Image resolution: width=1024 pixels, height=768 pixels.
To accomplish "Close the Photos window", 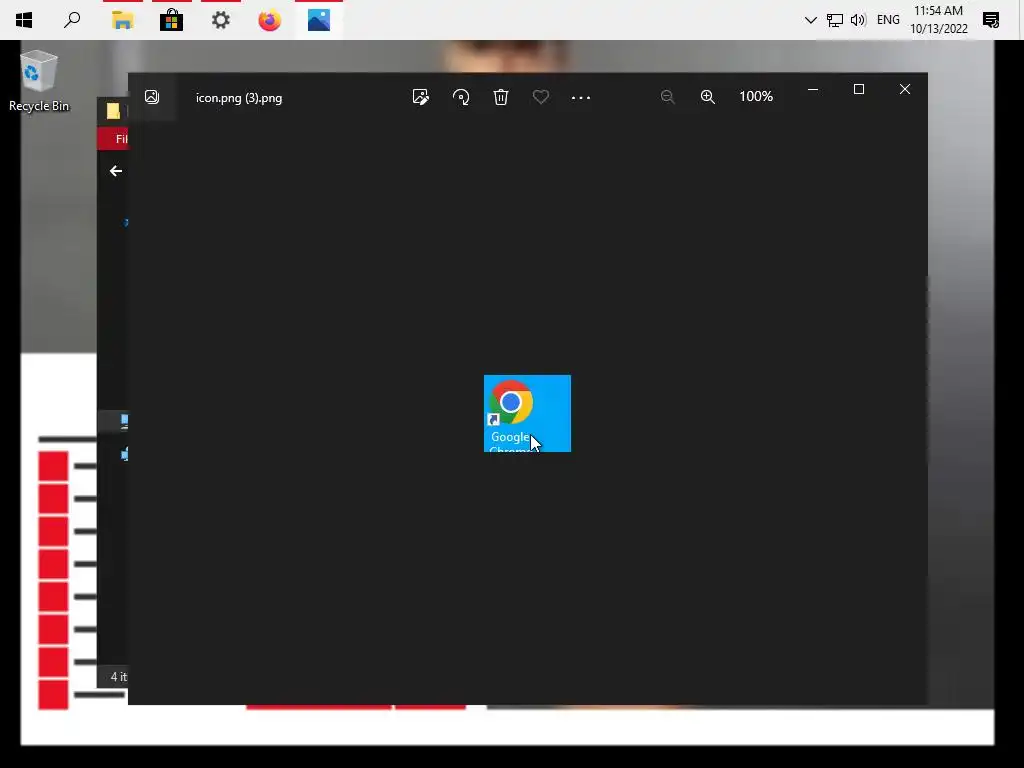I will click(904, 89).
